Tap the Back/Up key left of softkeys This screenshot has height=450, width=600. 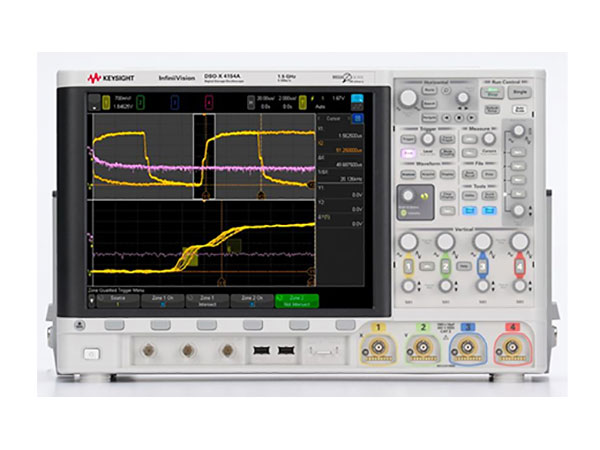click(x=80, y=325)
